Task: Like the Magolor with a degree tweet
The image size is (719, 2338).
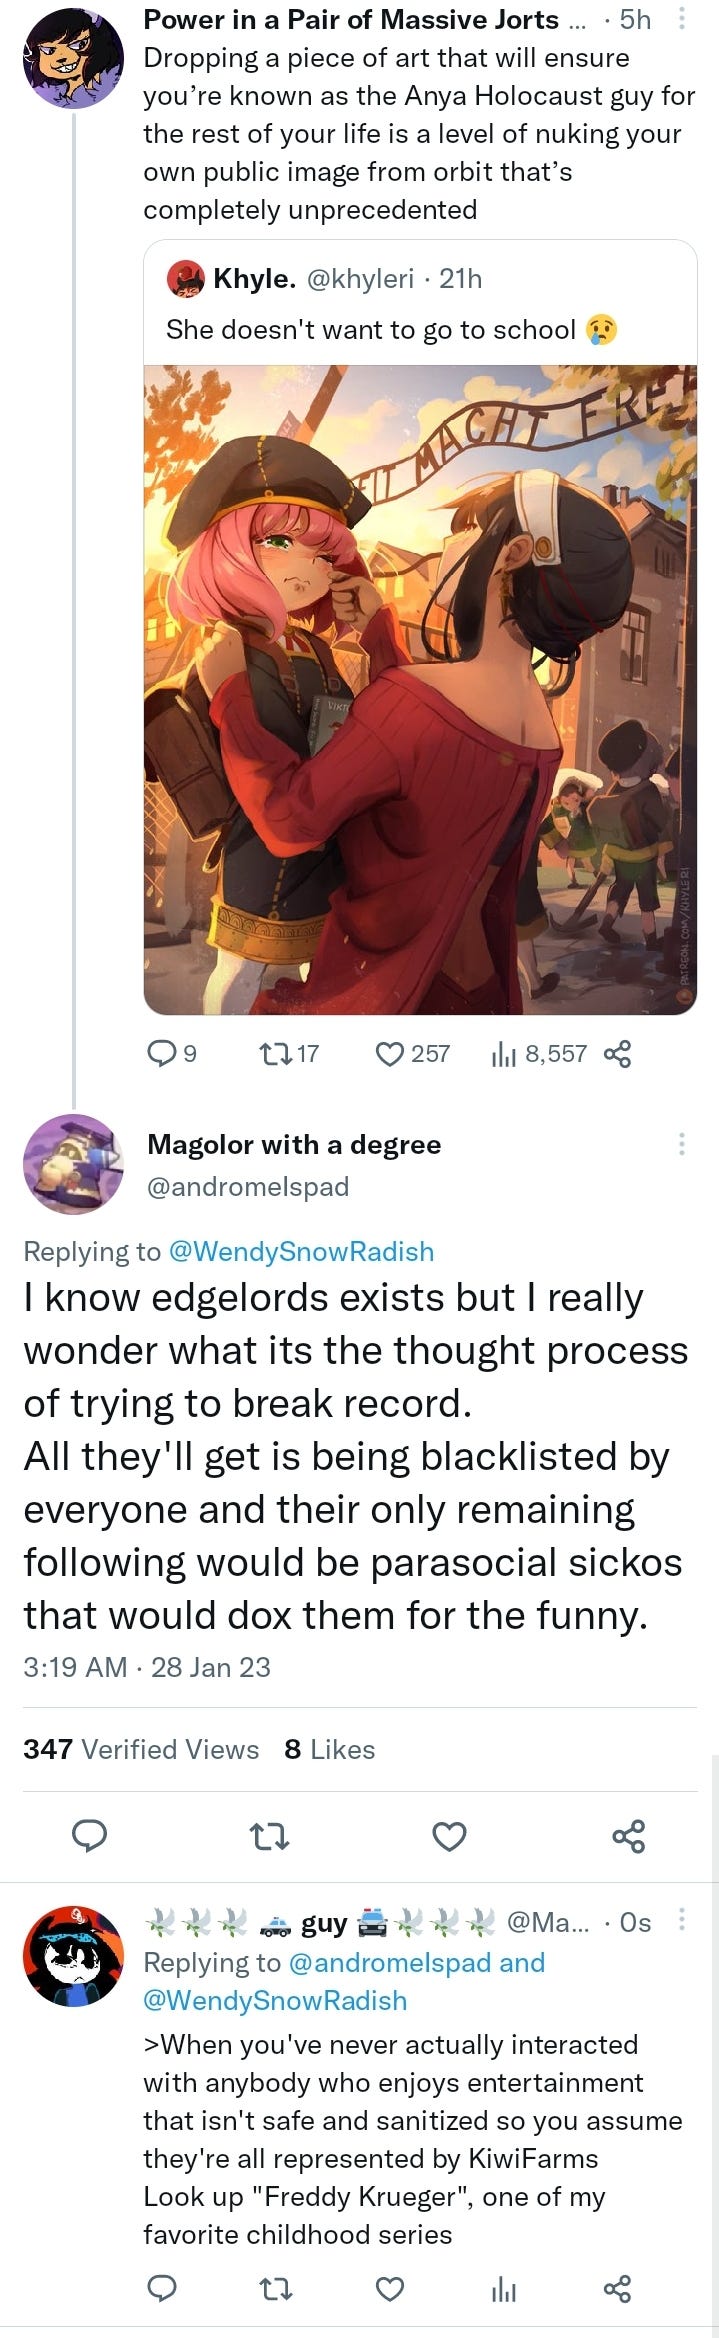Action: pyautogui.click(x=449, y=1836)
